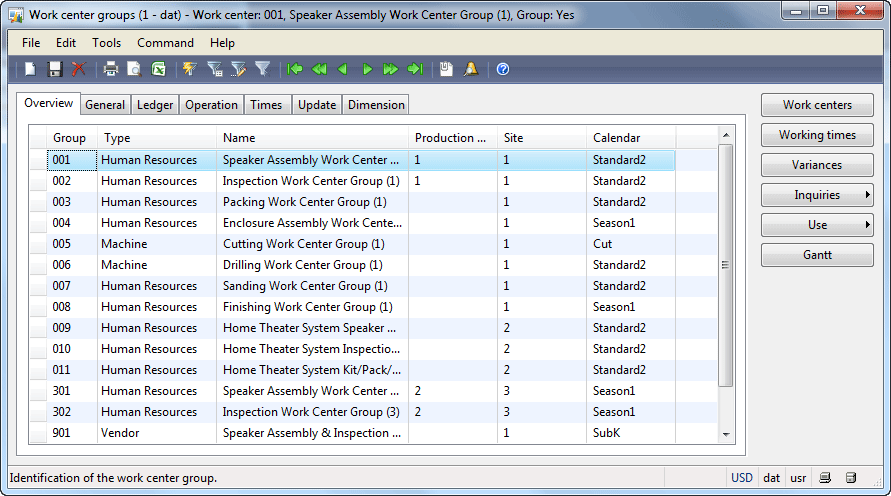The image size is (891, 496).
Task: Click the Work centers button
Action: (x=817, y=105)
